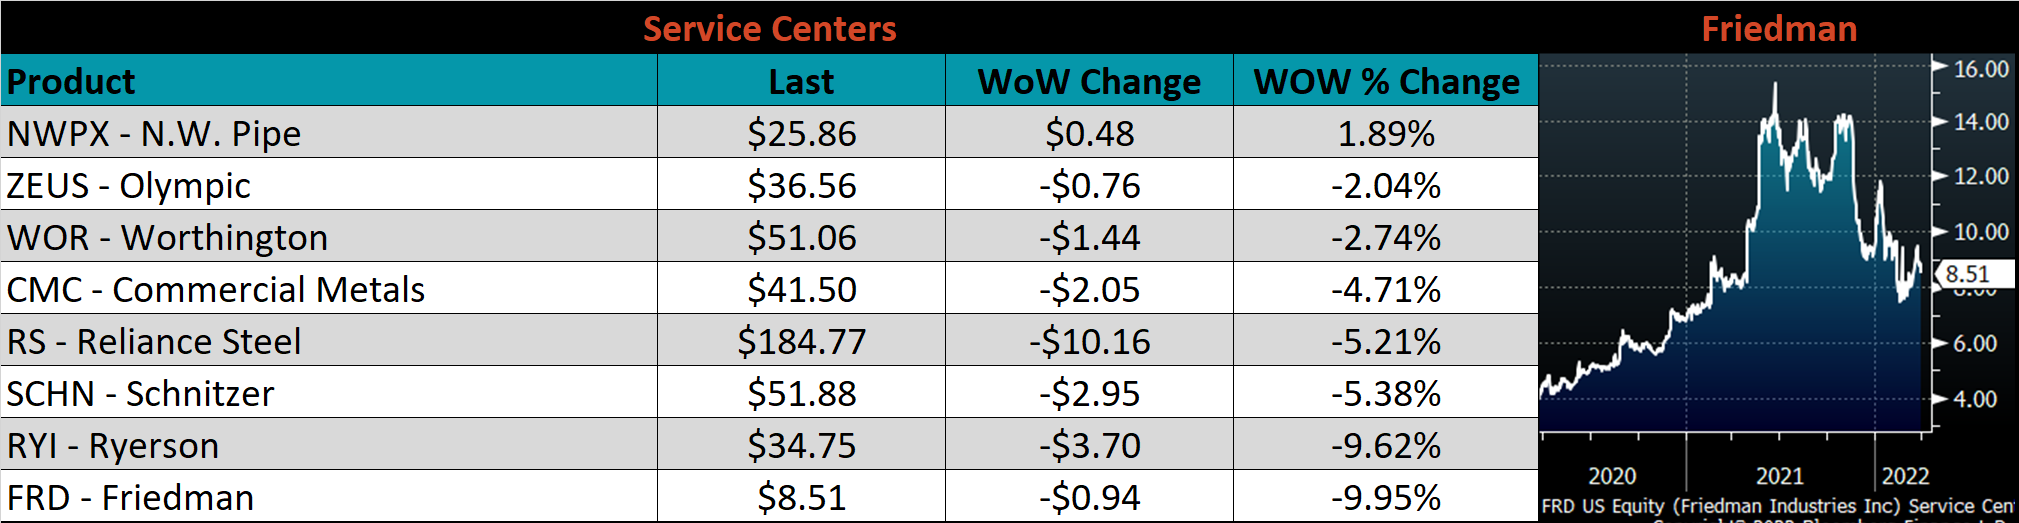2019x523 pixels.
Task: Select the RYI - Ryerson product cell
Action: point(113,445)
